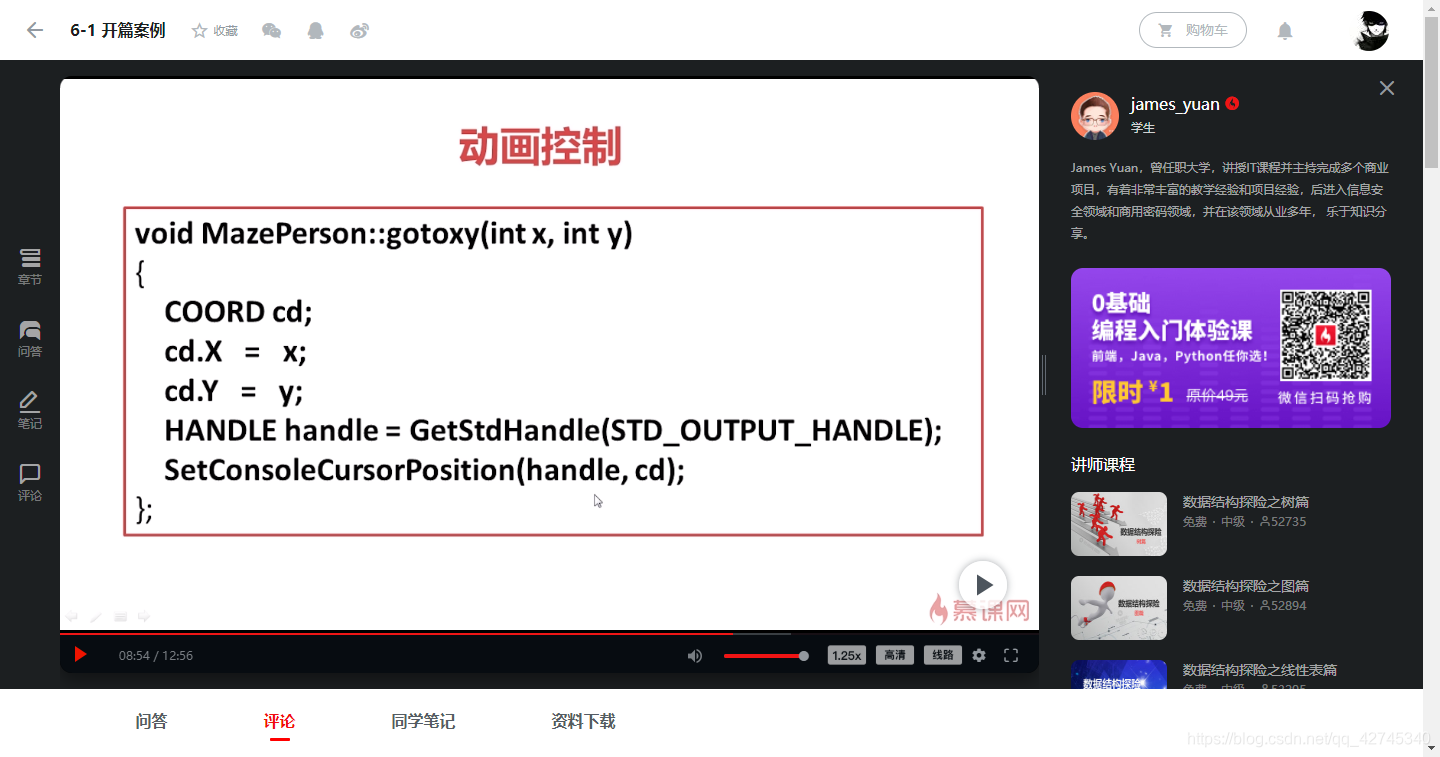Close the instructor side panel
This screenshot has height=757, width=1440.
[1387, 88]
